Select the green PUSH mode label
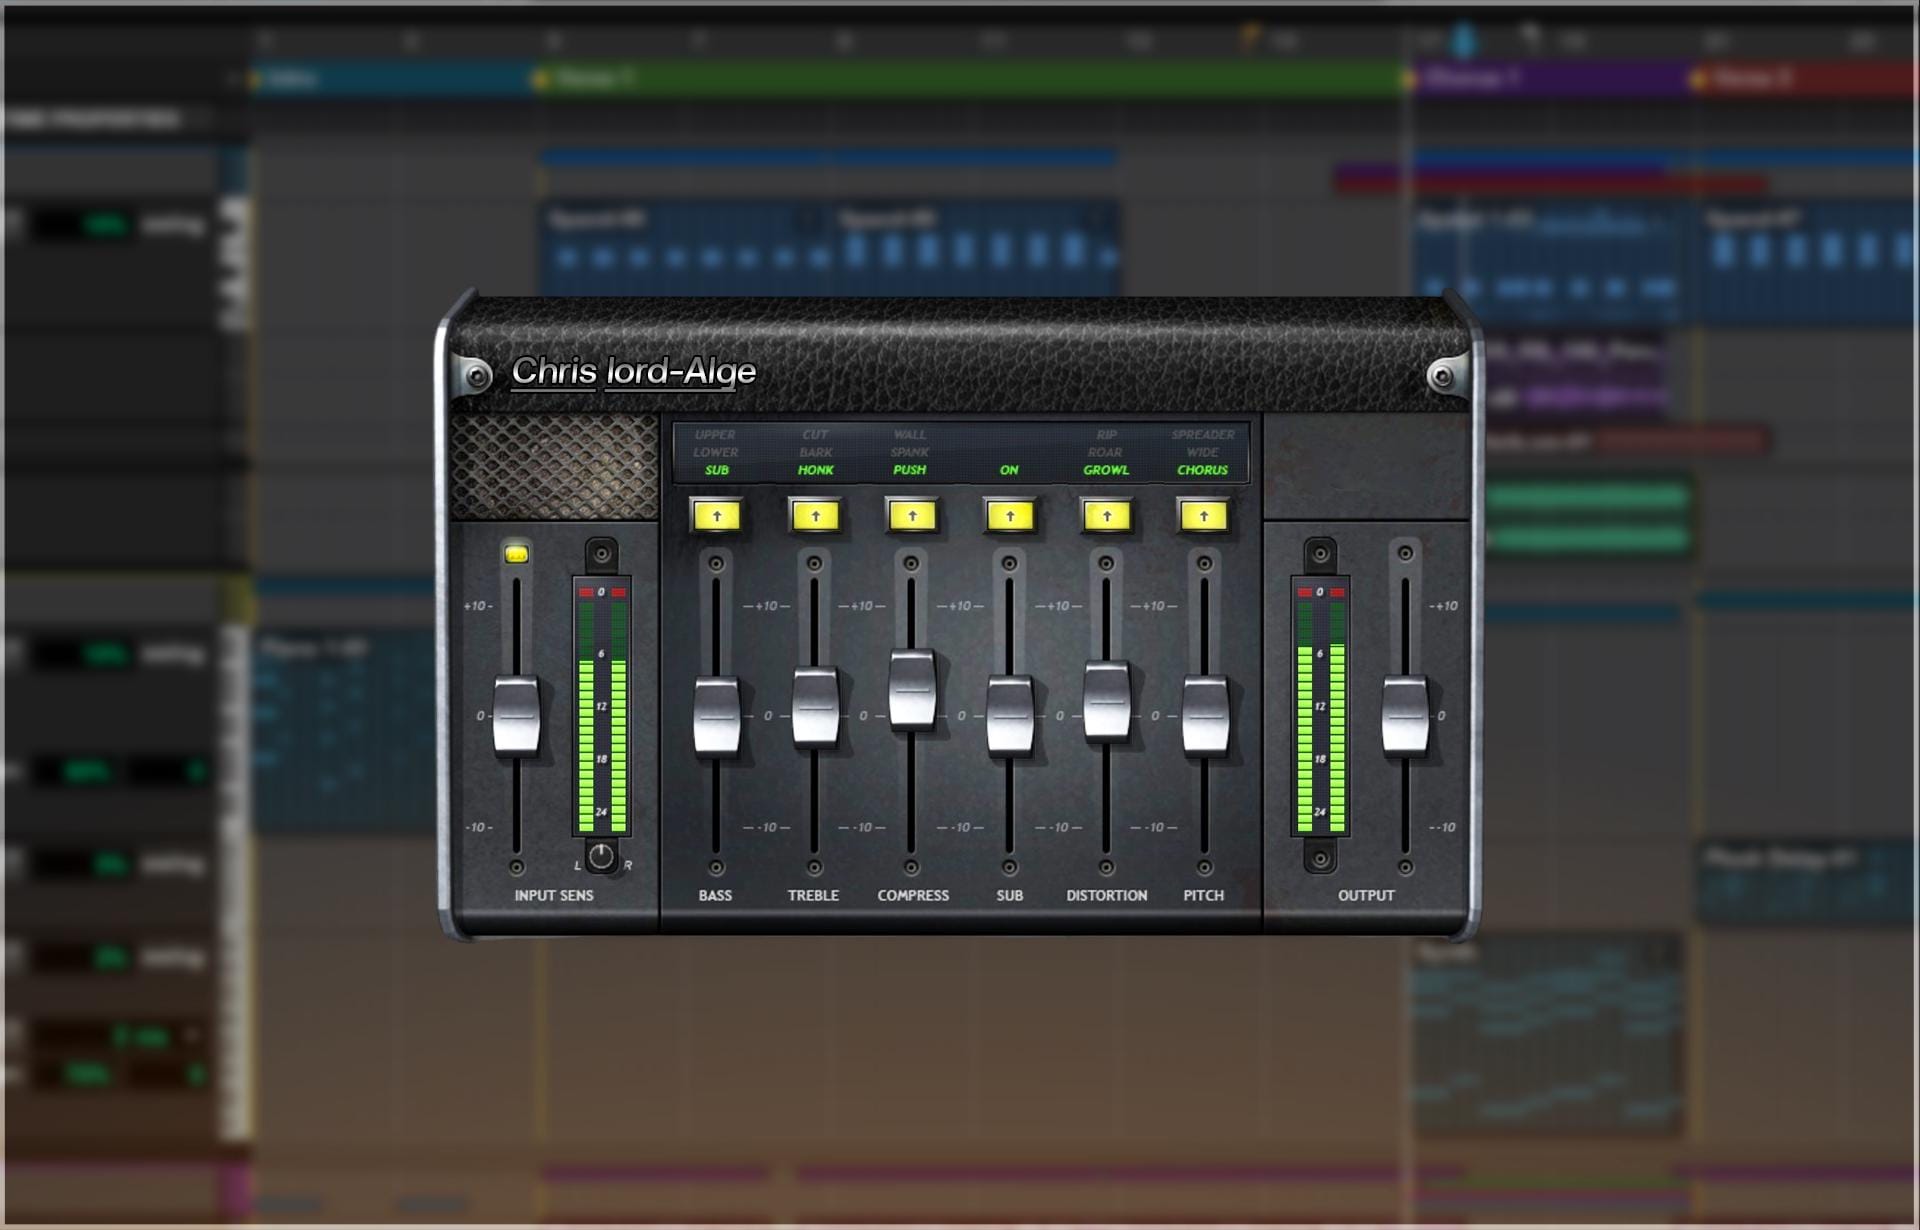This screenshot has height=1230, width=1920. (910, 470)
